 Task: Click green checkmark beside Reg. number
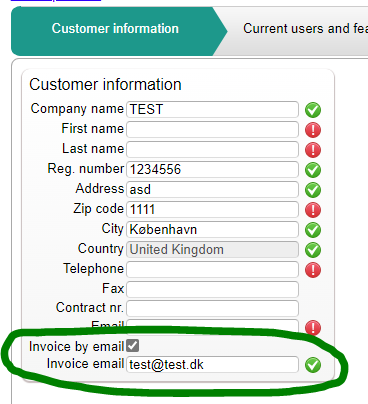click(x=313, y=170)
